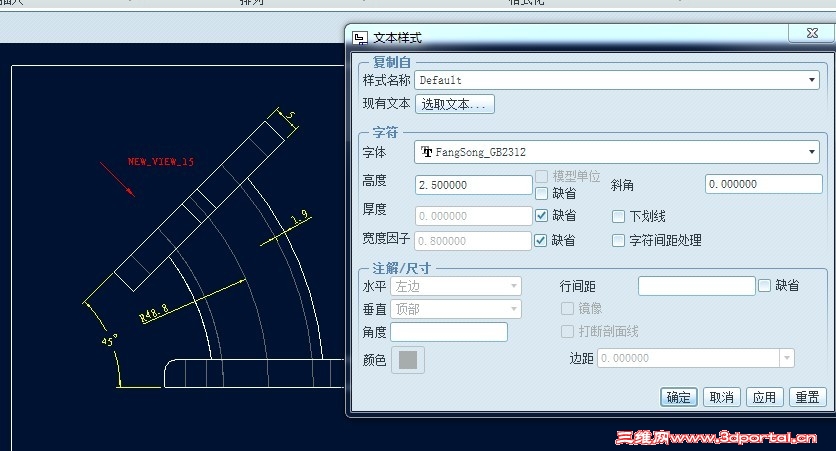Click the font type icon beside FangSong_GB2312
This screenshot has width=836, height=451.
click(427, 152)
